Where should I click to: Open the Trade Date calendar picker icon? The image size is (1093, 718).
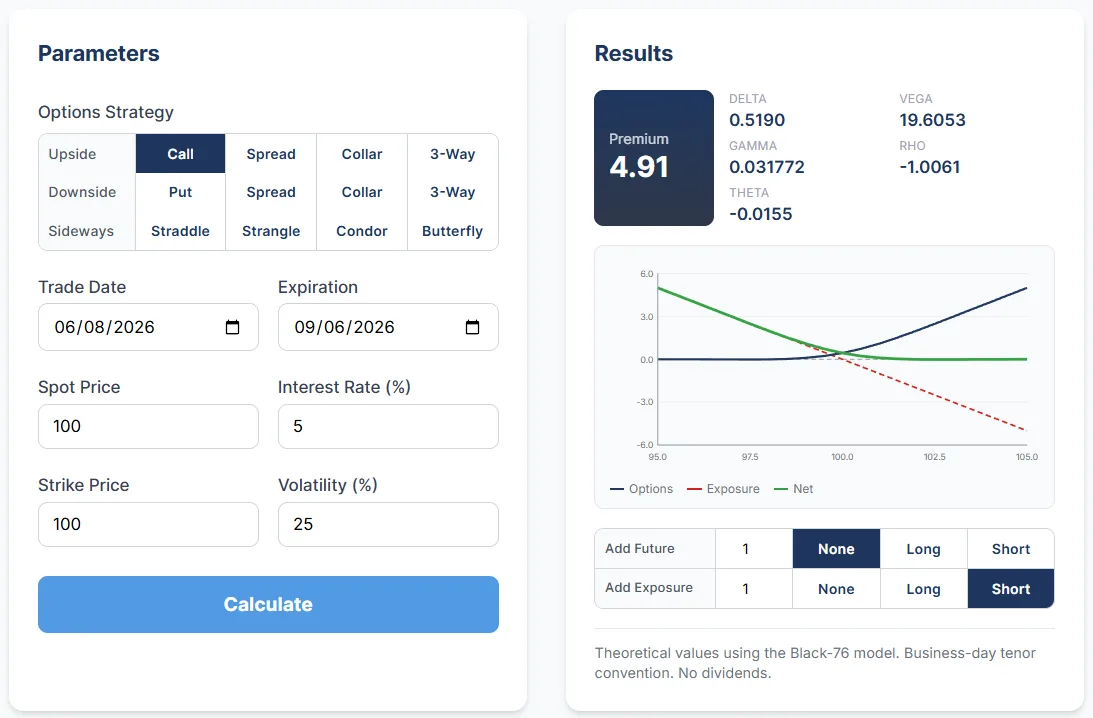232,327
